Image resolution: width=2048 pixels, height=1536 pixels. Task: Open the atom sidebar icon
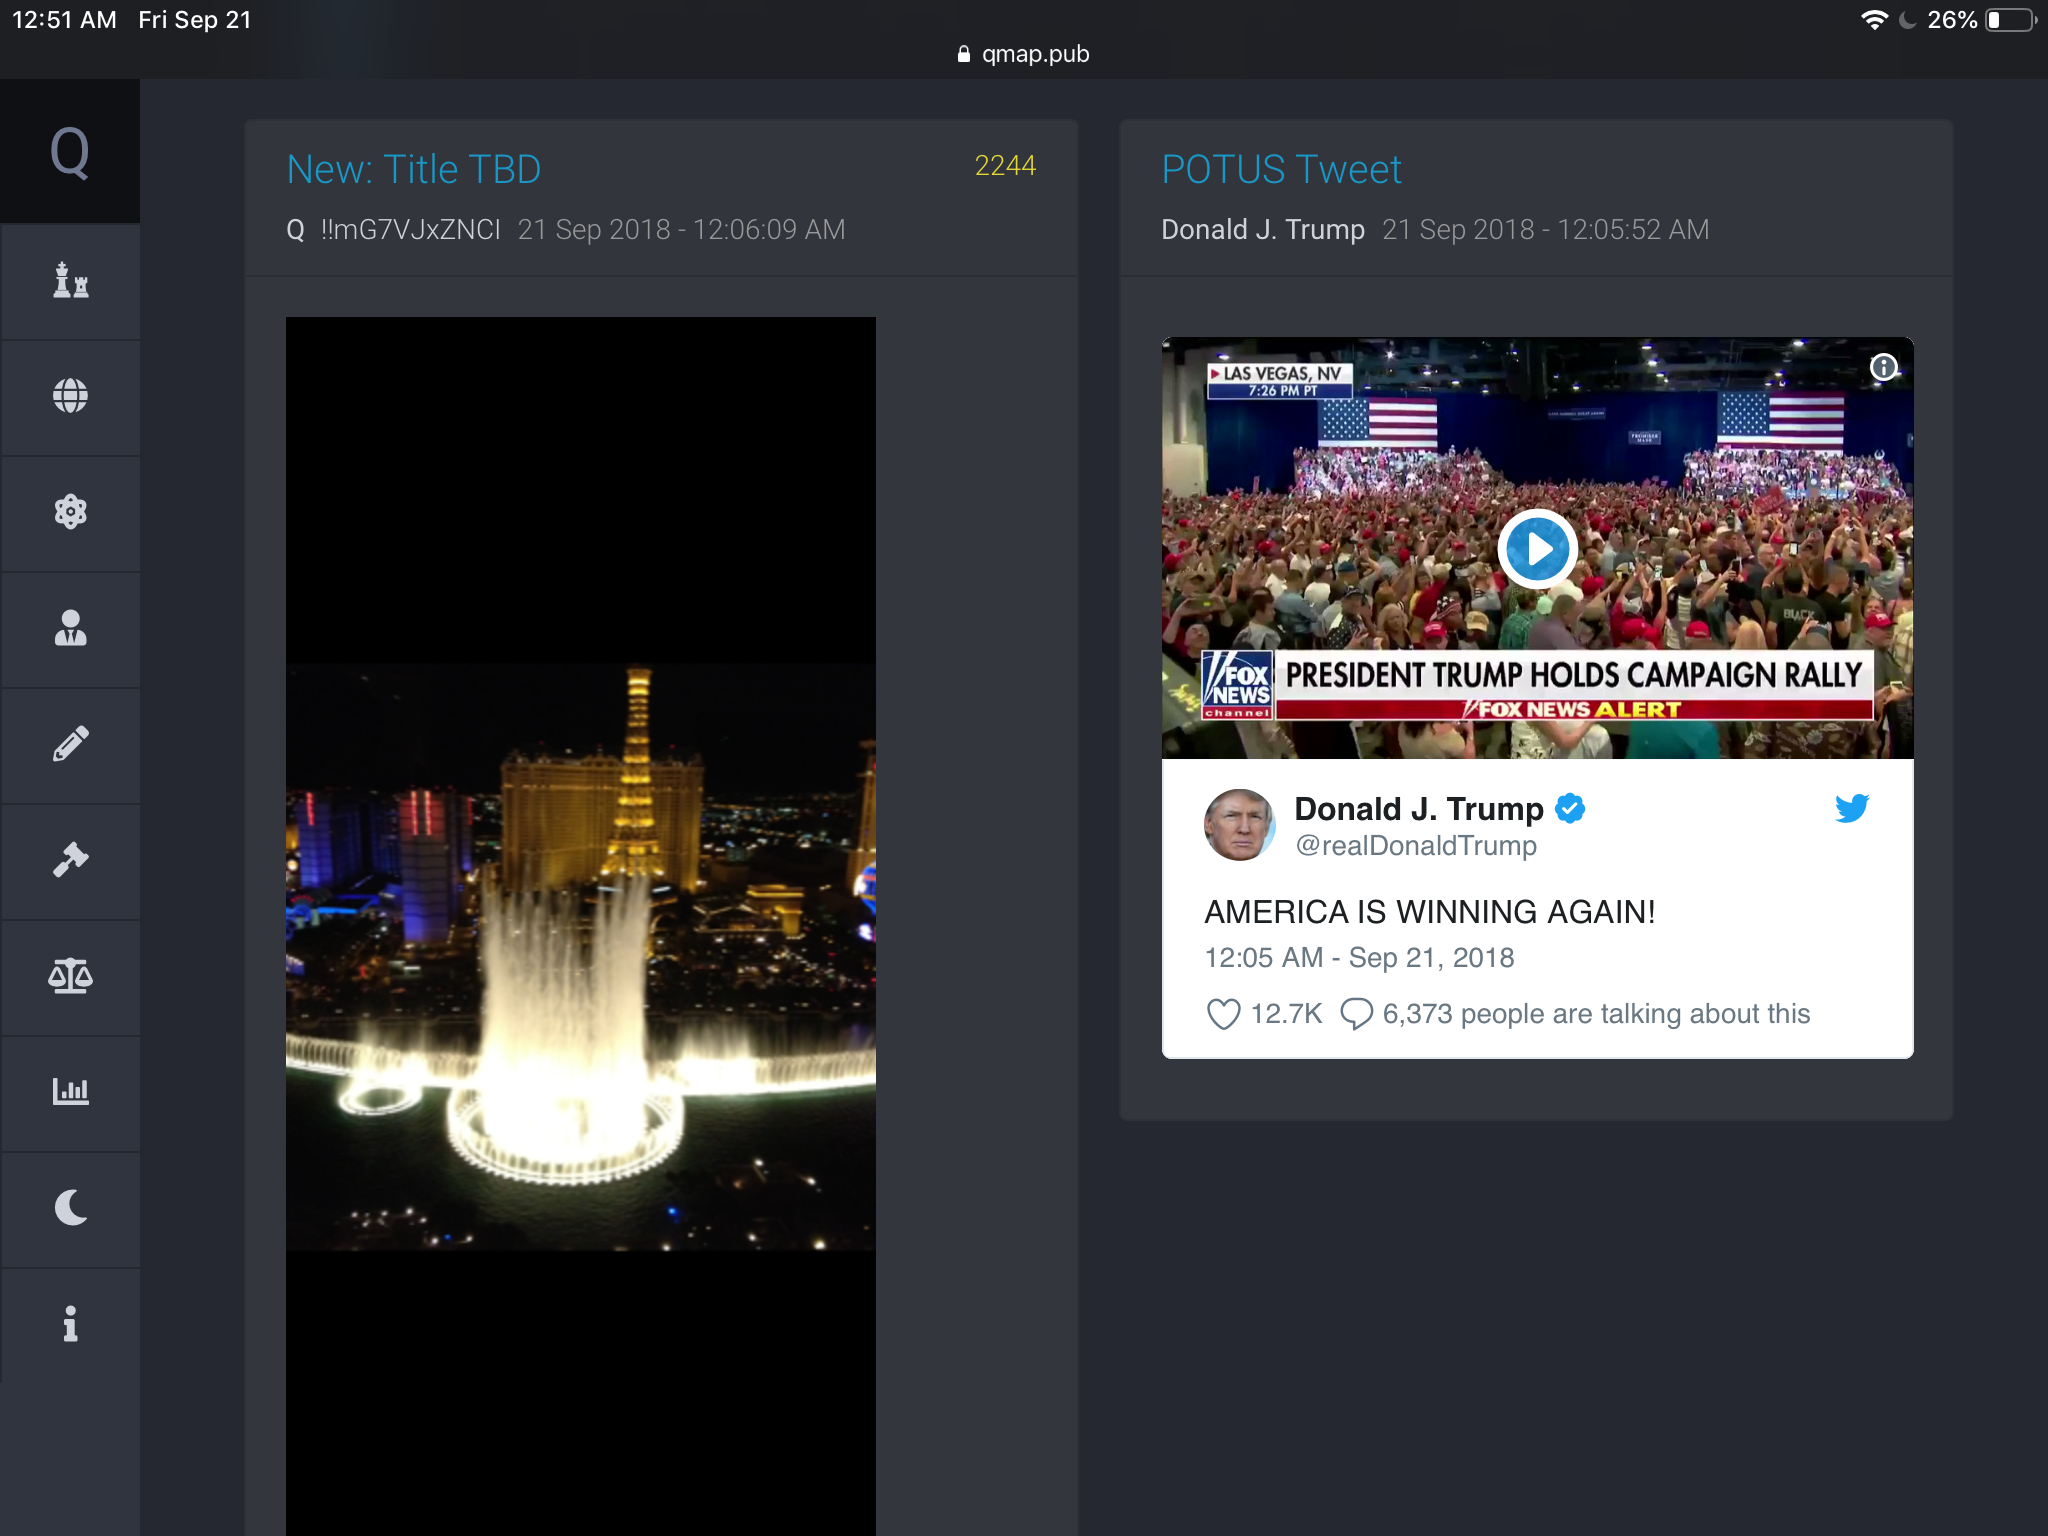point(70,512)
